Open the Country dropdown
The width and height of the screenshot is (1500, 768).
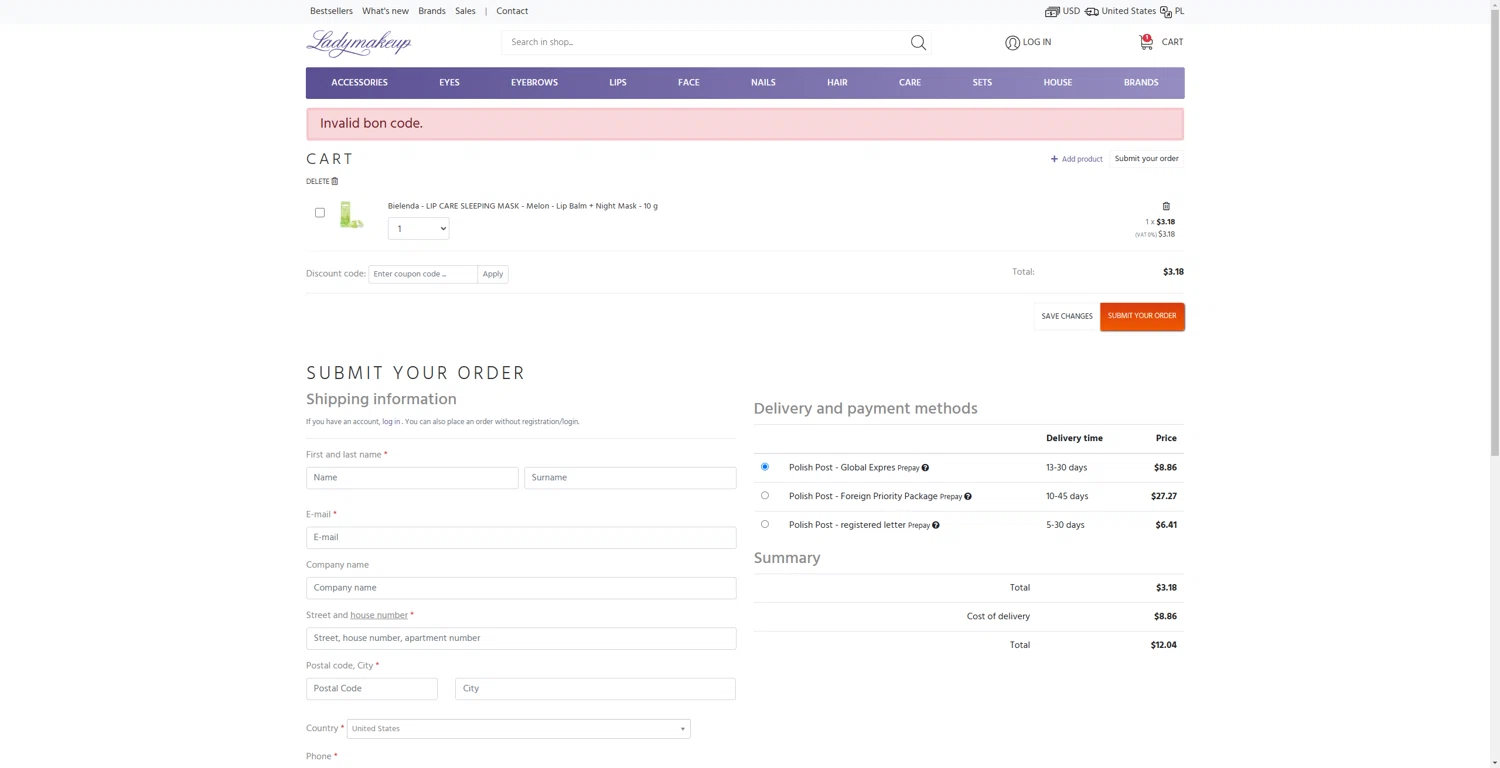coord(518,729)
